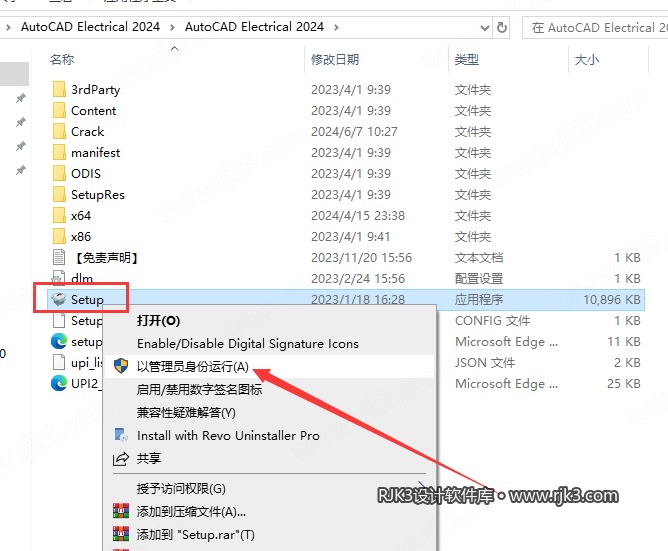Image resolution: width=668 pixels, height=551 pixels.
Task: Click second AutoCAD Electrical 2024 breadcrumb
Action: click(x=254, y=27)
